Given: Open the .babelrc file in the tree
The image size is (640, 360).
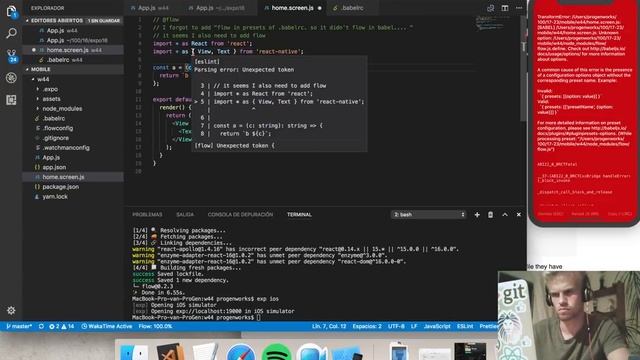Looking at the screenshot, I should [x=73, y=118].
